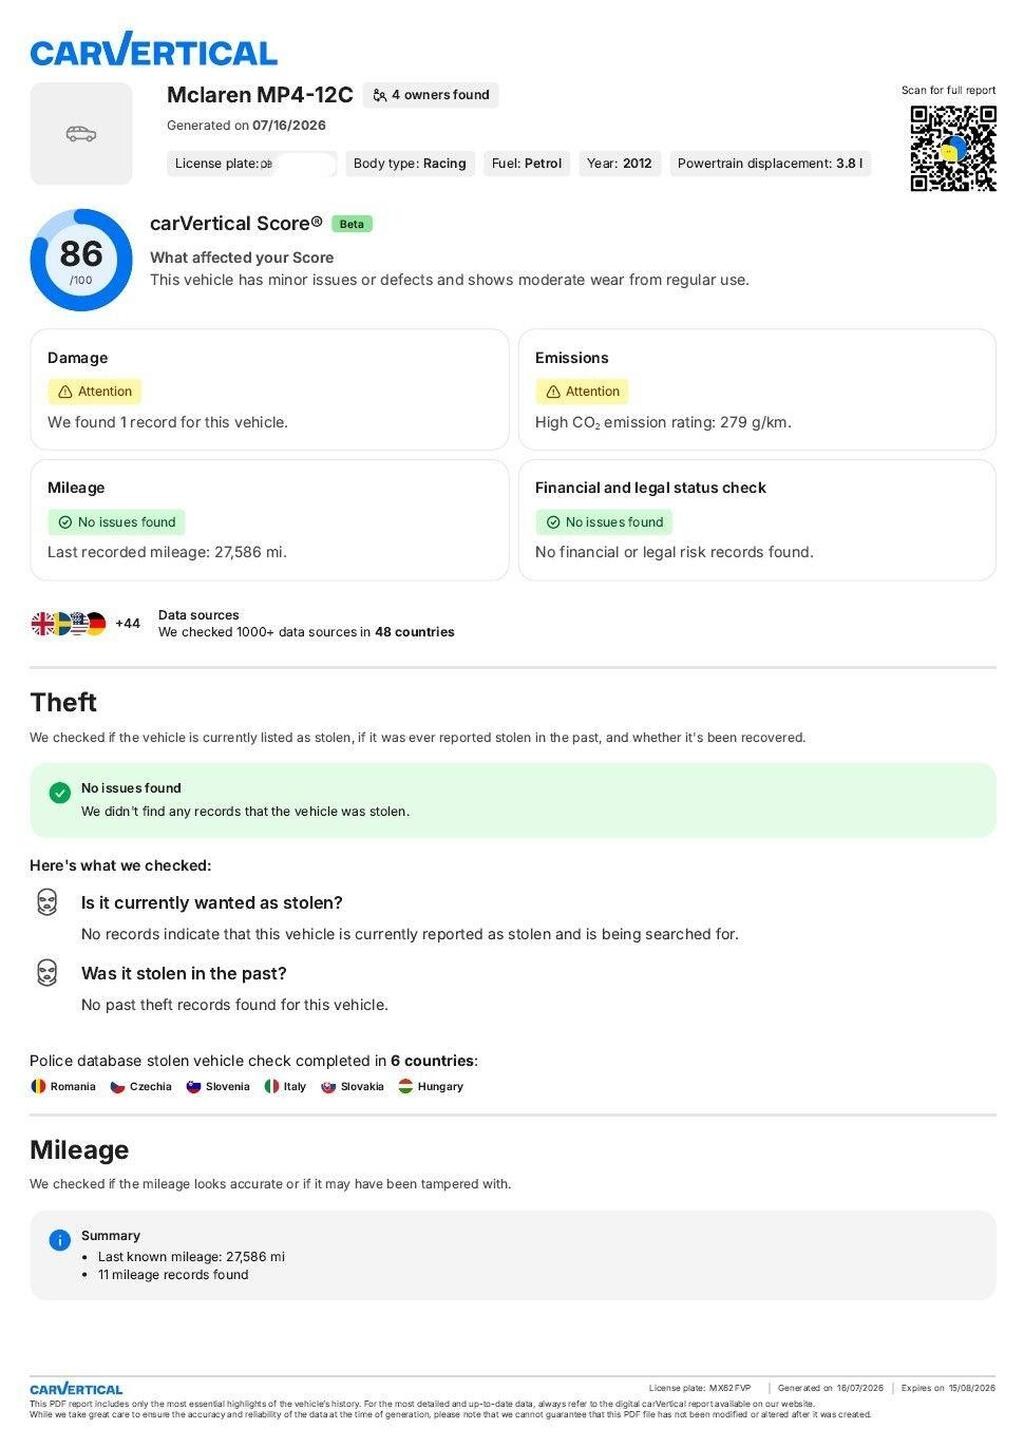Click the Romania flag item
The image size is (1024, 1448).
[x=63, y=1086]
